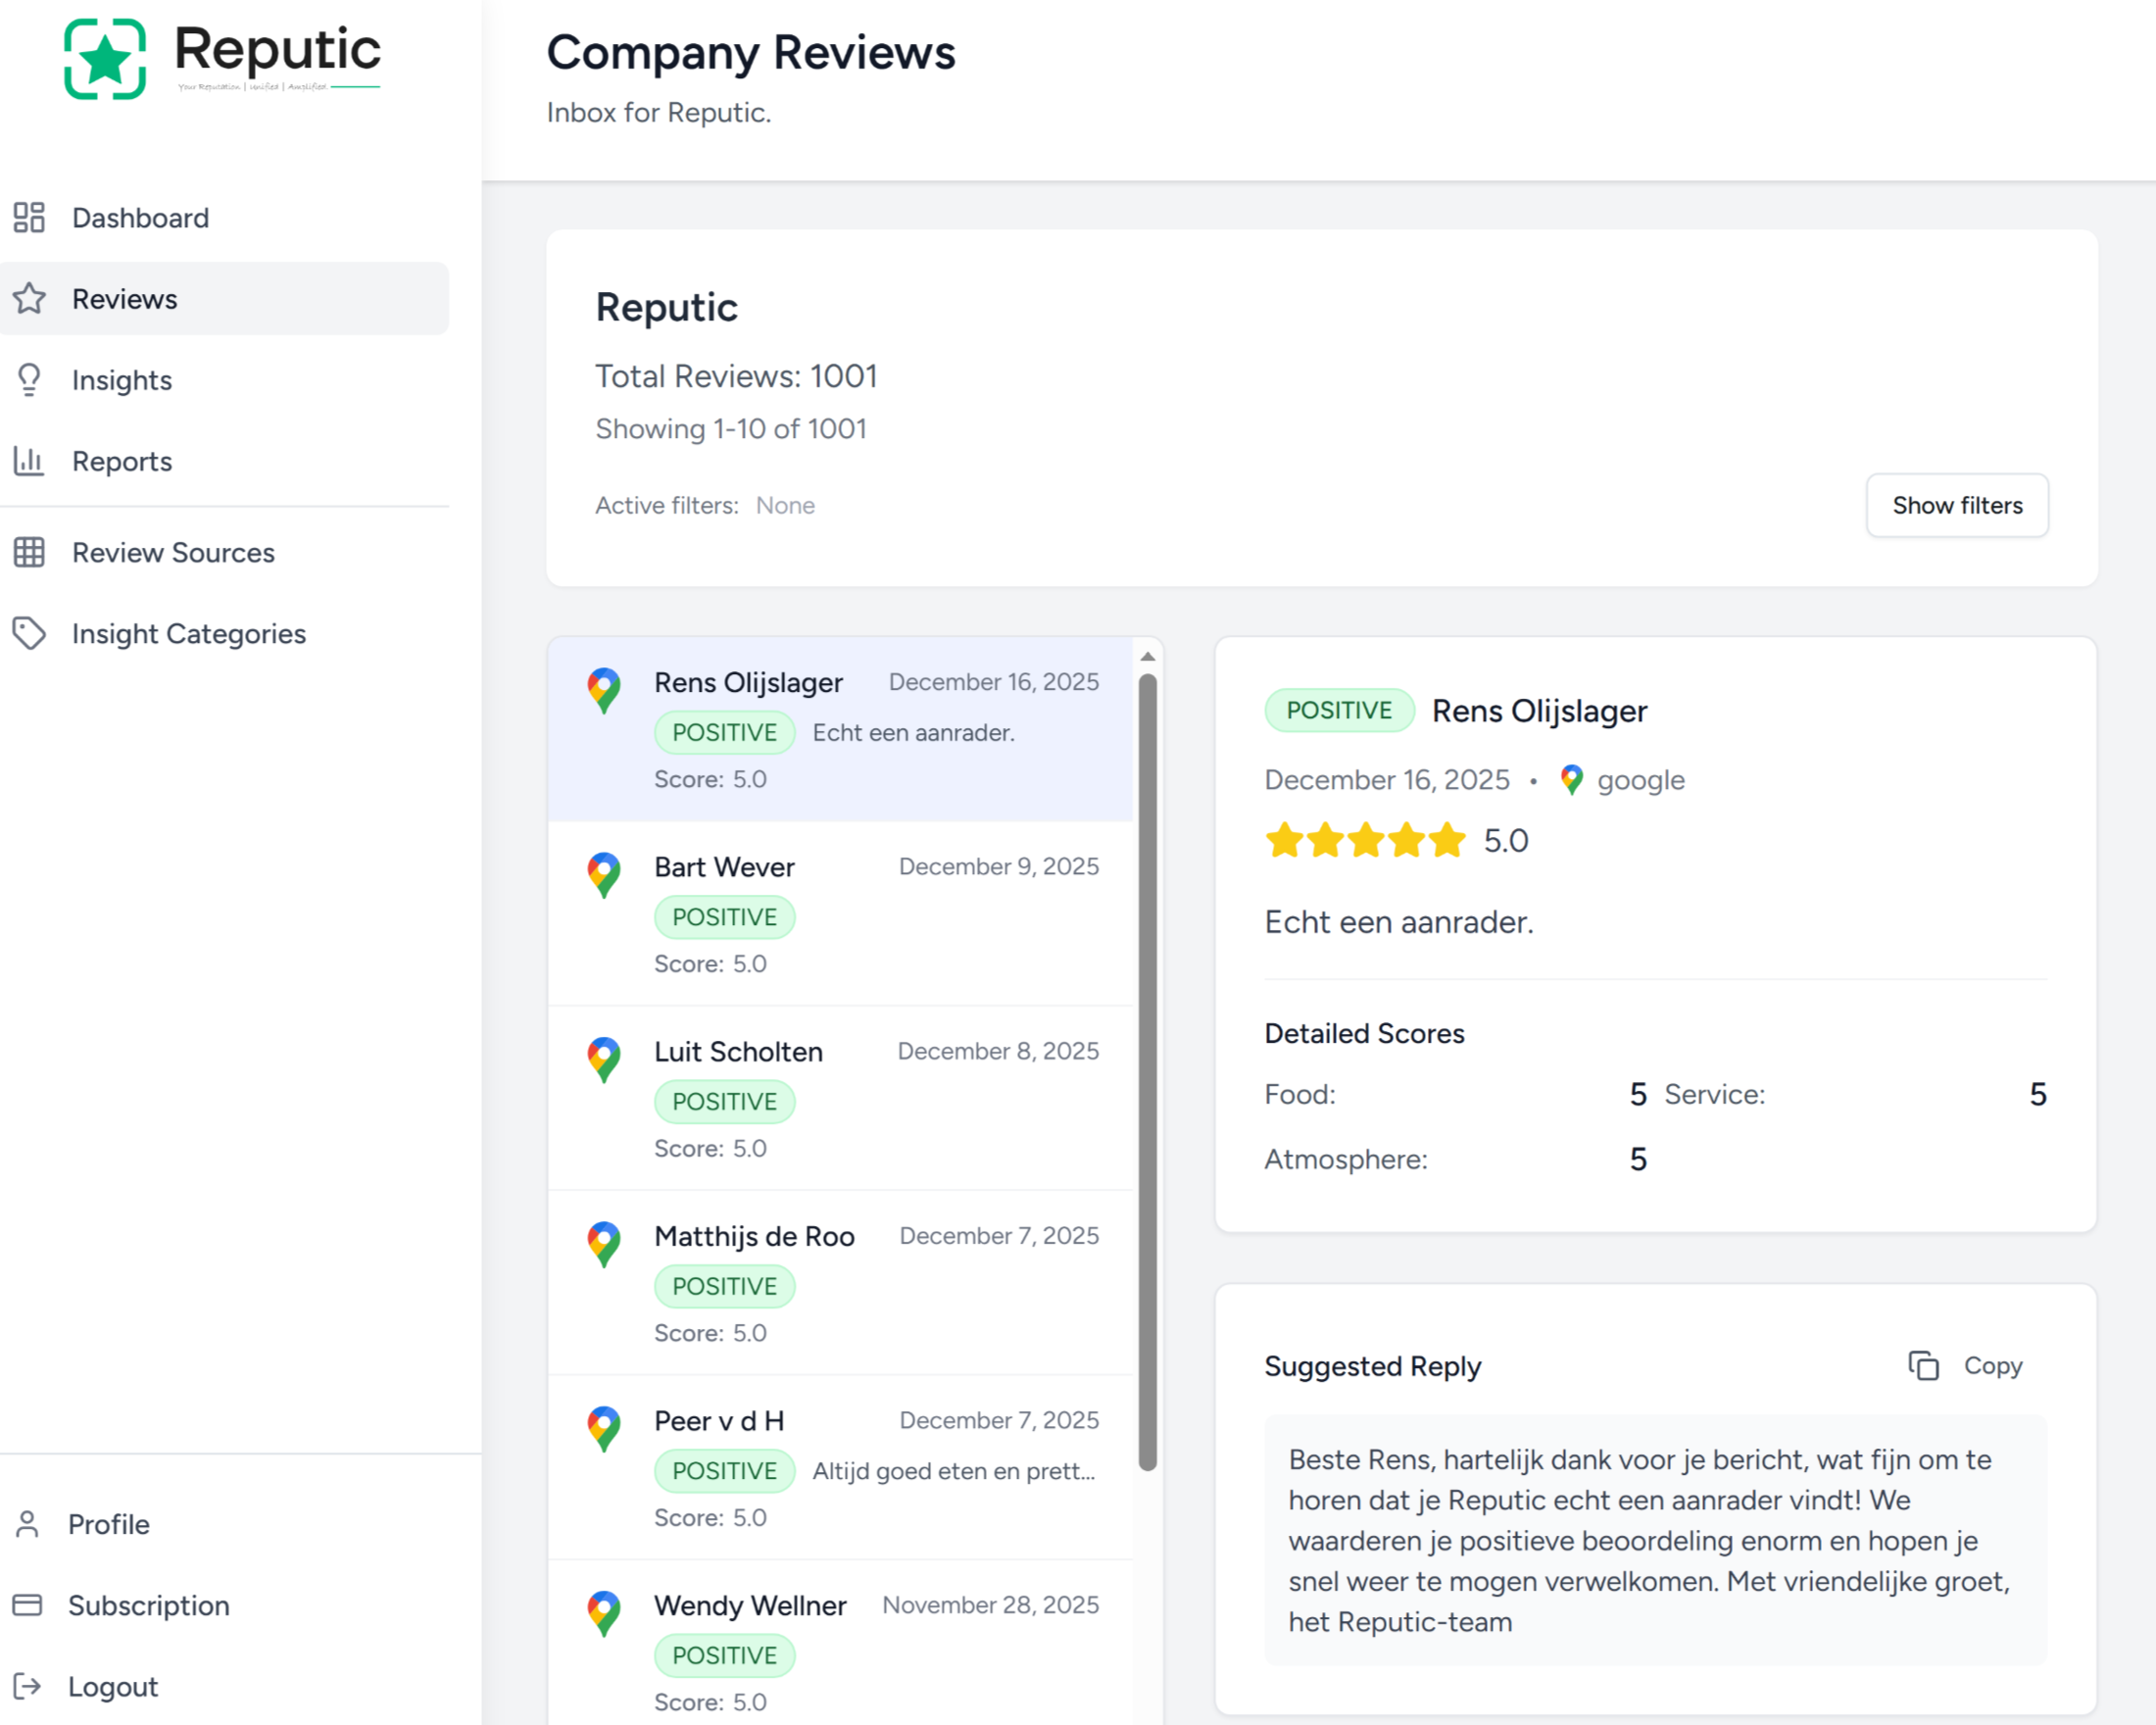The width and height of the screenshot is (2156, 1725).
Task: Switch to the Reviews section in sidebar
Action: pos(124,298)
